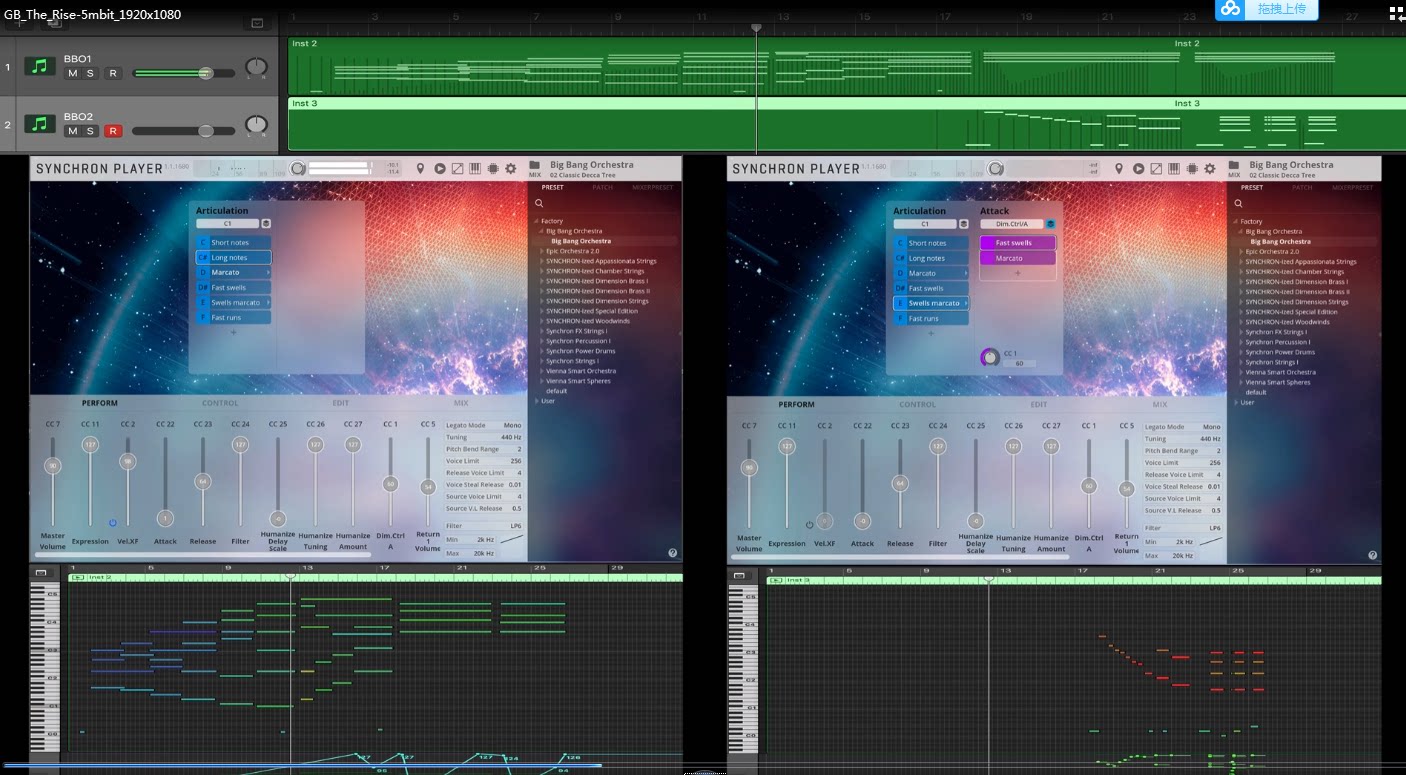Toggle record enable on BBO2 track
The image size is (1406, 775).
pos(113,131)
